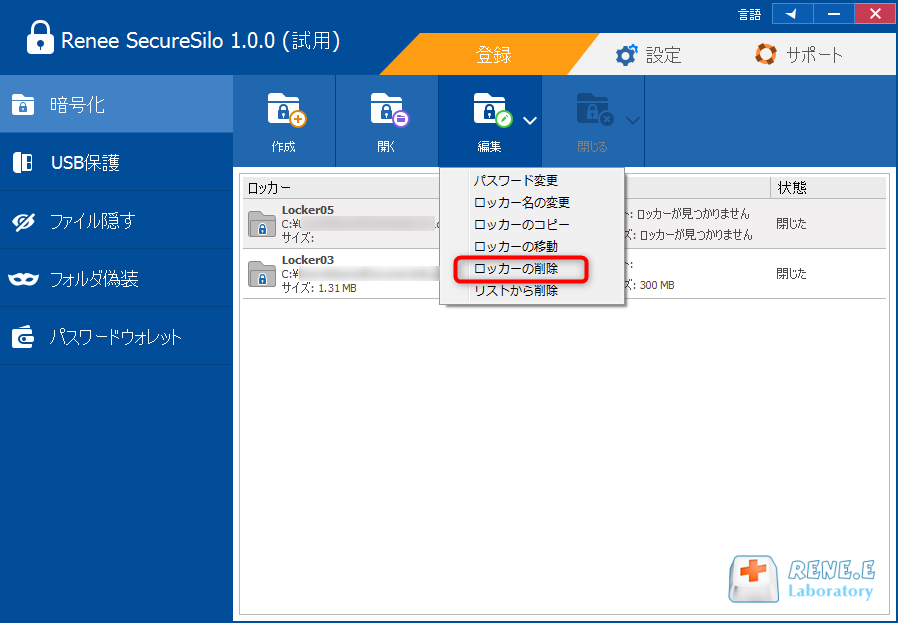898x623 pixels.
Task: Click the USB保護 sidebar icon
Action: point(23,163)
